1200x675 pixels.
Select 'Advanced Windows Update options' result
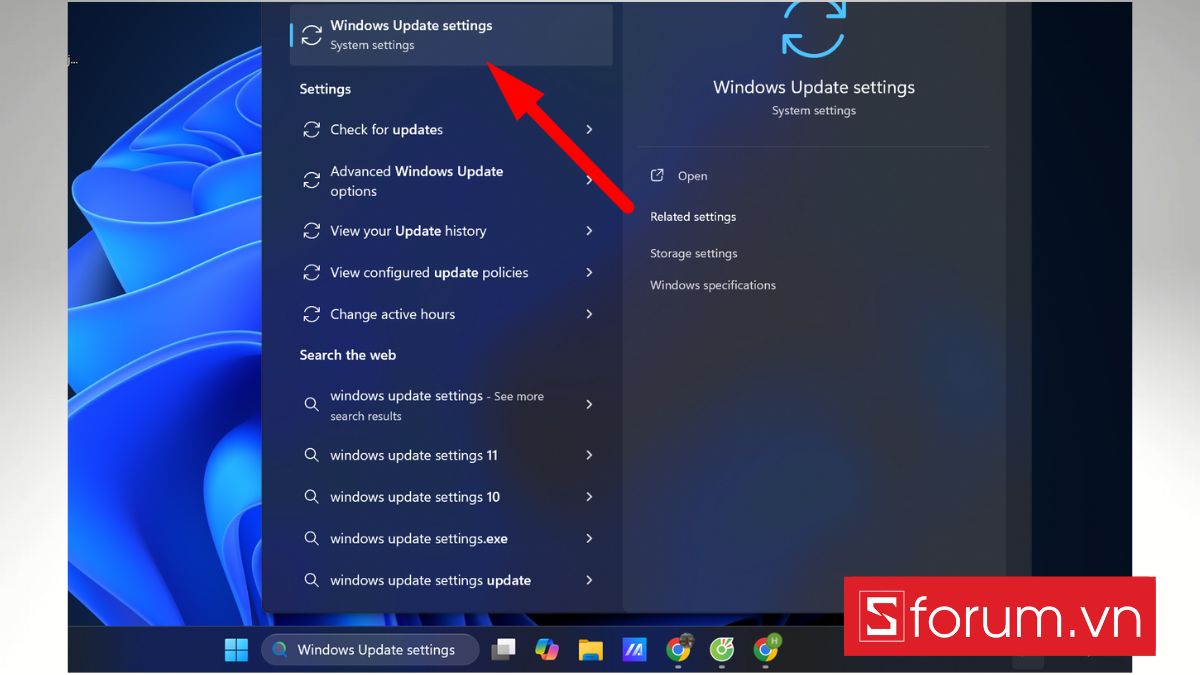[451, 181]
